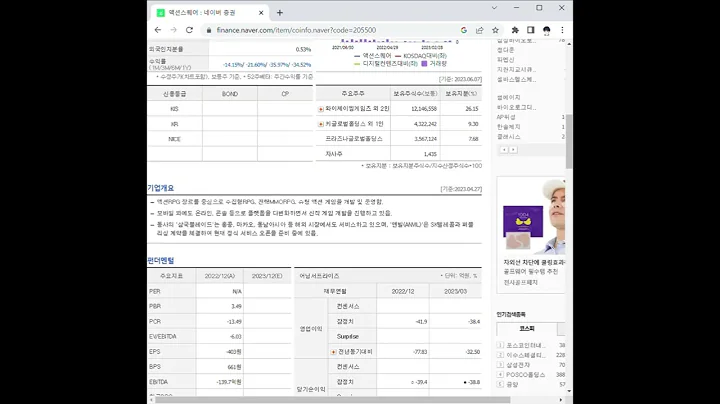Image resolution: width=720 pixels, height=404 pixels.
Task: Click the 자사주 row label
Action: [333, 154]
